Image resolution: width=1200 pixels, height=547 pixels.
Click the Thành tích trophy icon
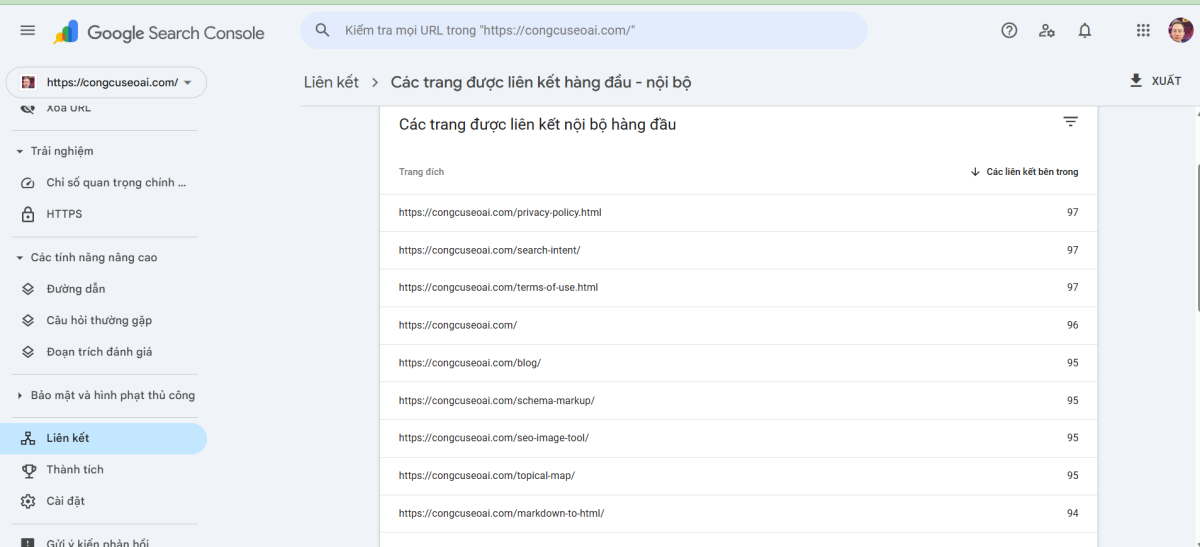click(28, 470)
